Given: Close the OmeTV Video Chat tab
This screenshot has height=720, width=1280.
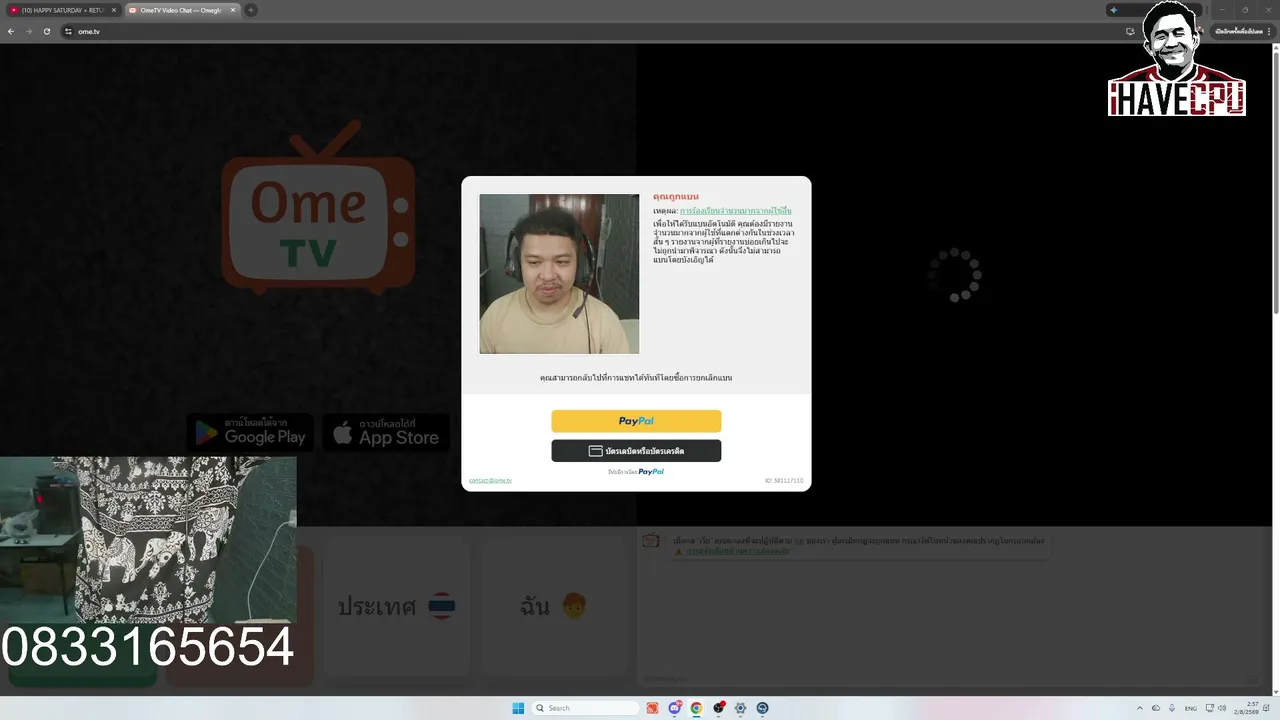Looking at the screenshot, I should pyautogui.click(x=232, y=10).
